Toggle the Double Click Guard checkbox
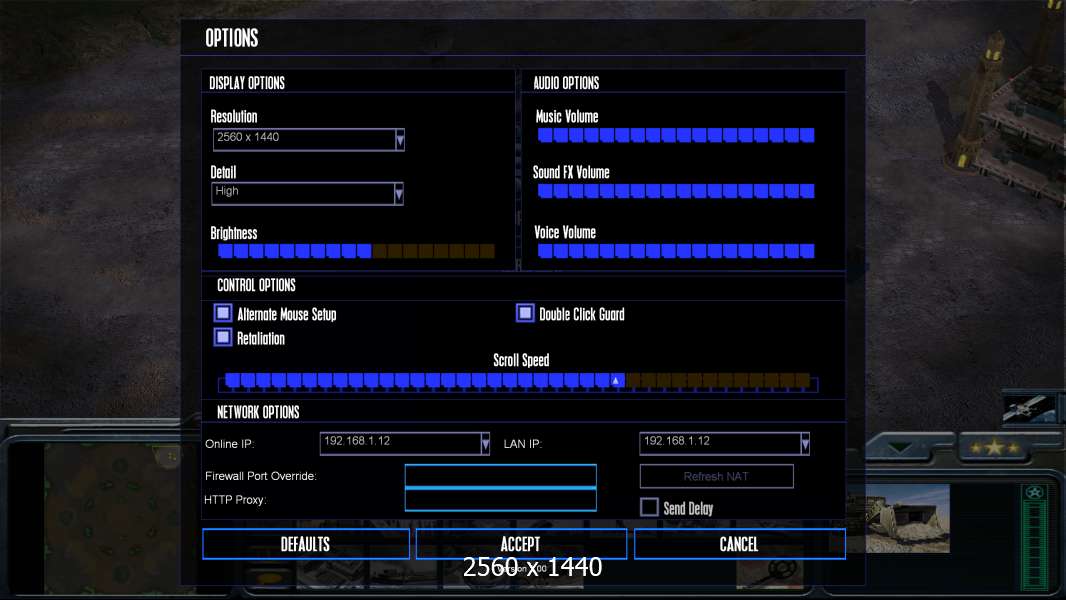This screenshot has width=1066, height=600. pyautogui.click(x=525, y=313)
